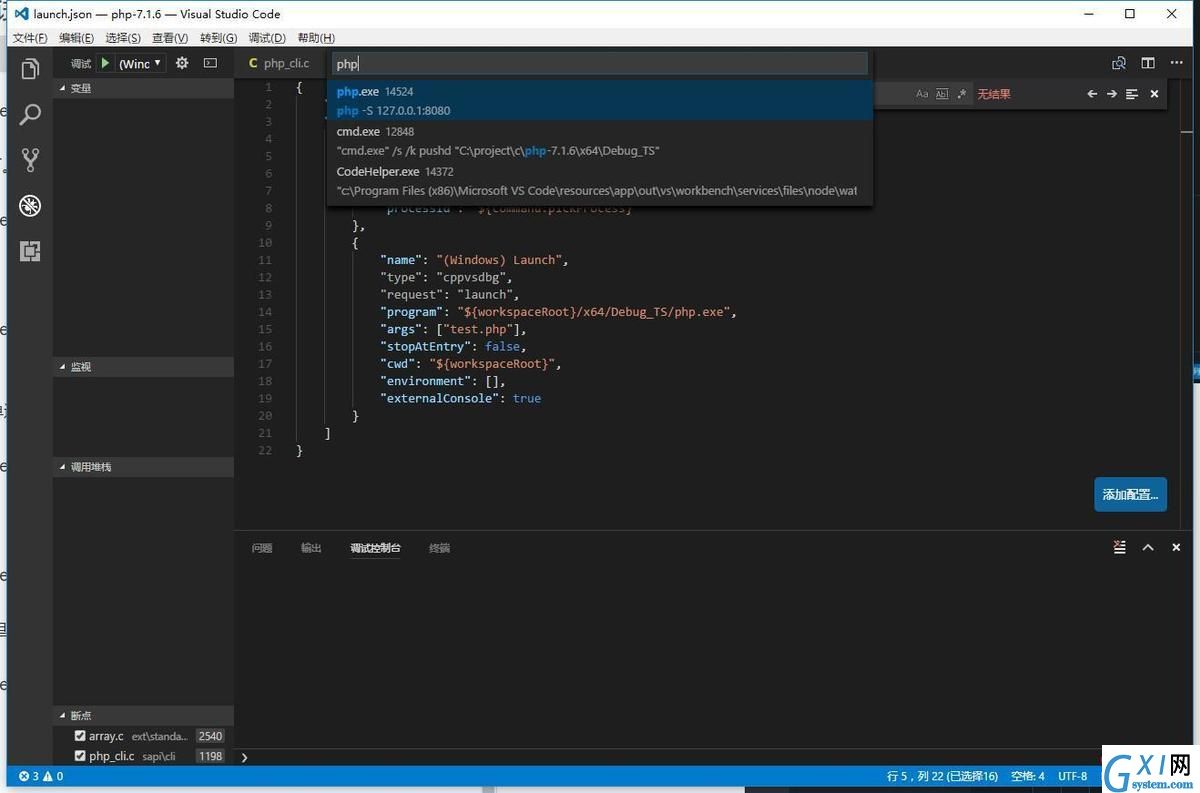Image resolution: width=1200 pixels, height=793 pixels.
Task: Click 空格: 4 indentation status
Action: click(x=1027, y=776)
